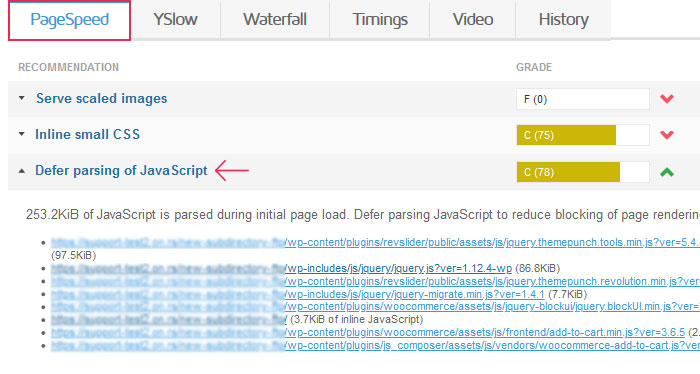Click the red down arrow beside C (75)
Image resolution: width=700 pixels, height=374 pixels.
click(667, 135)
